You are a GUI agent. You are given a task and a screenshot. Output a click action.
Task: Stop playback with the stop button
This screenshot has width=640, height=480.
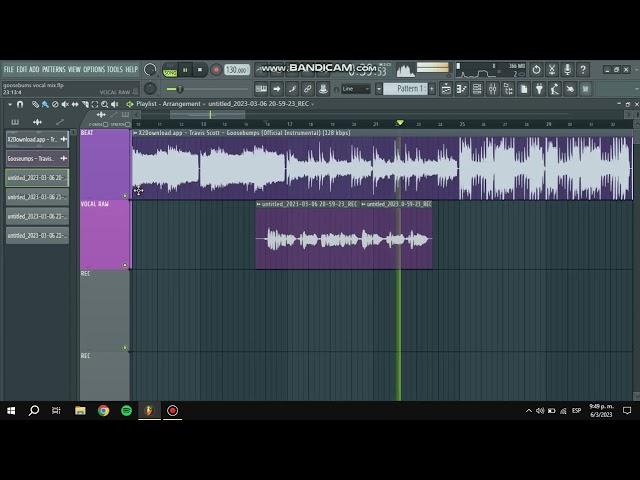coord(200,70)
